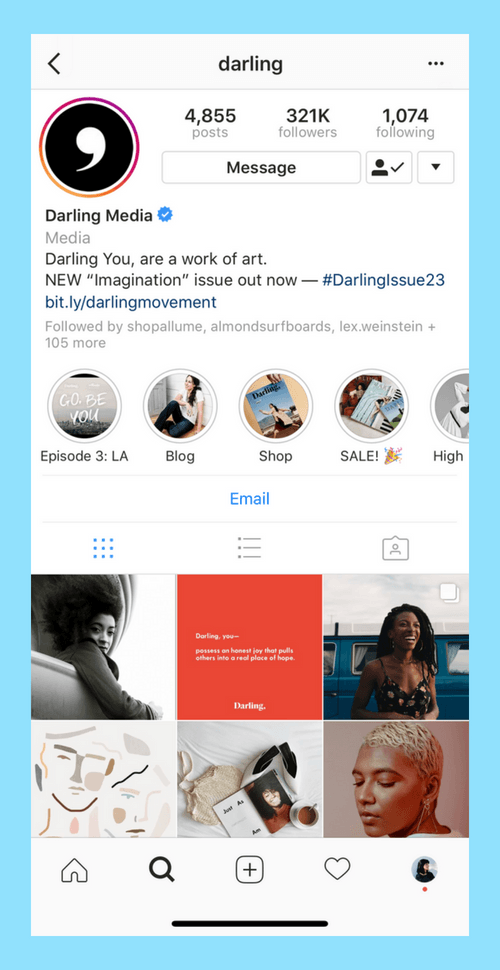The height and width of the screenshot is (970, 500).
Task: Go back using the top-left arrow
Action: coord(54,64)
